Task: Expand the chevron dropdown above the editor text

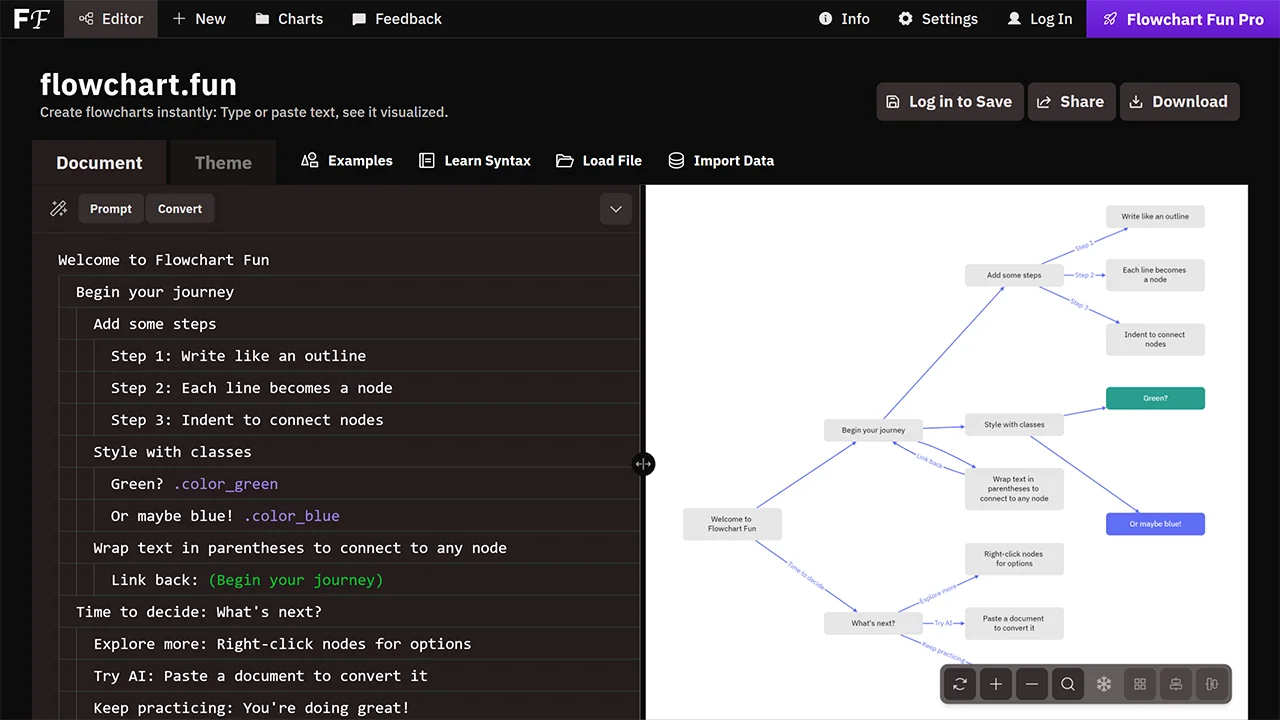Action: pyautogui.click(x=615, y=208)
